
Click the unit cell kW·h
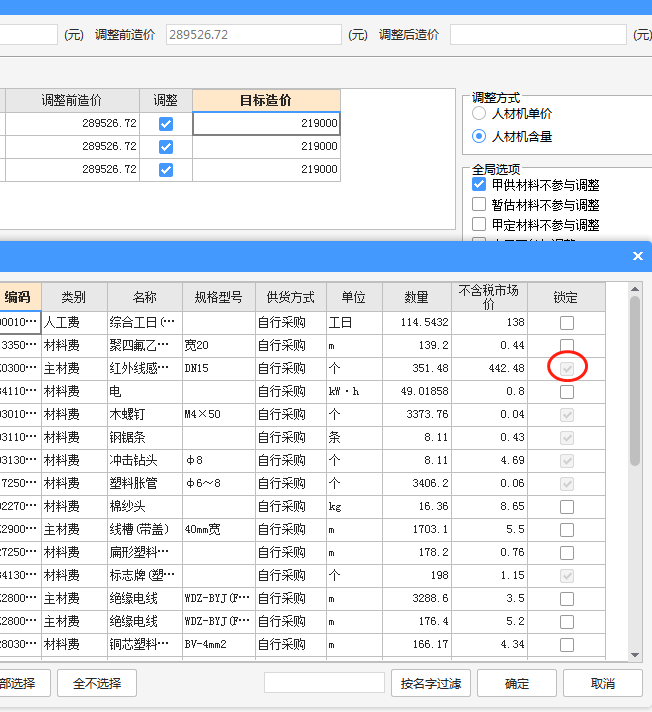(x=354, y=391)
